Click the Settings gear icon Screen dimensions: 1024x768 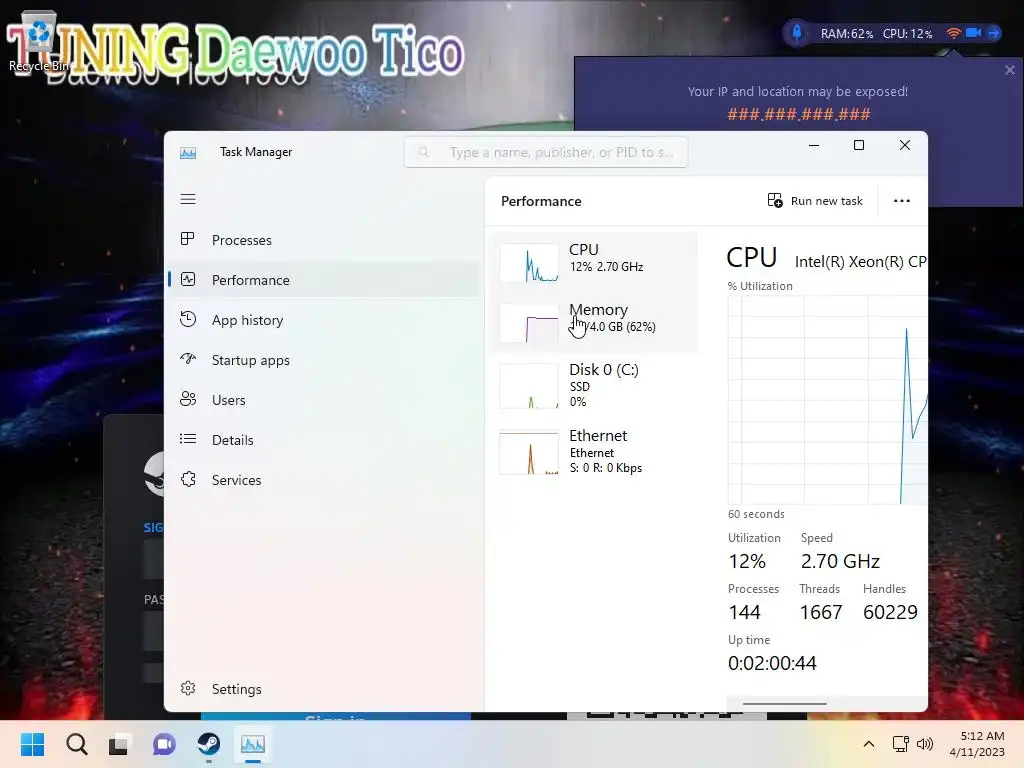pos(188,688)
